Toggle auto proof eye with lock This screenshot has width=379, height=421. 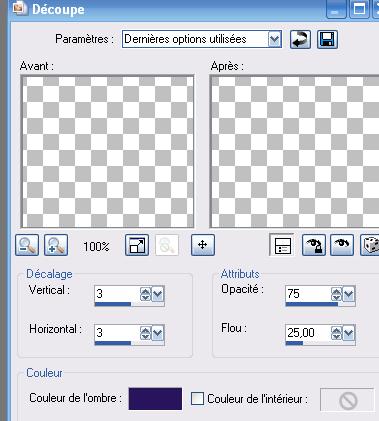pyautogui.click(x=313, y=245)
